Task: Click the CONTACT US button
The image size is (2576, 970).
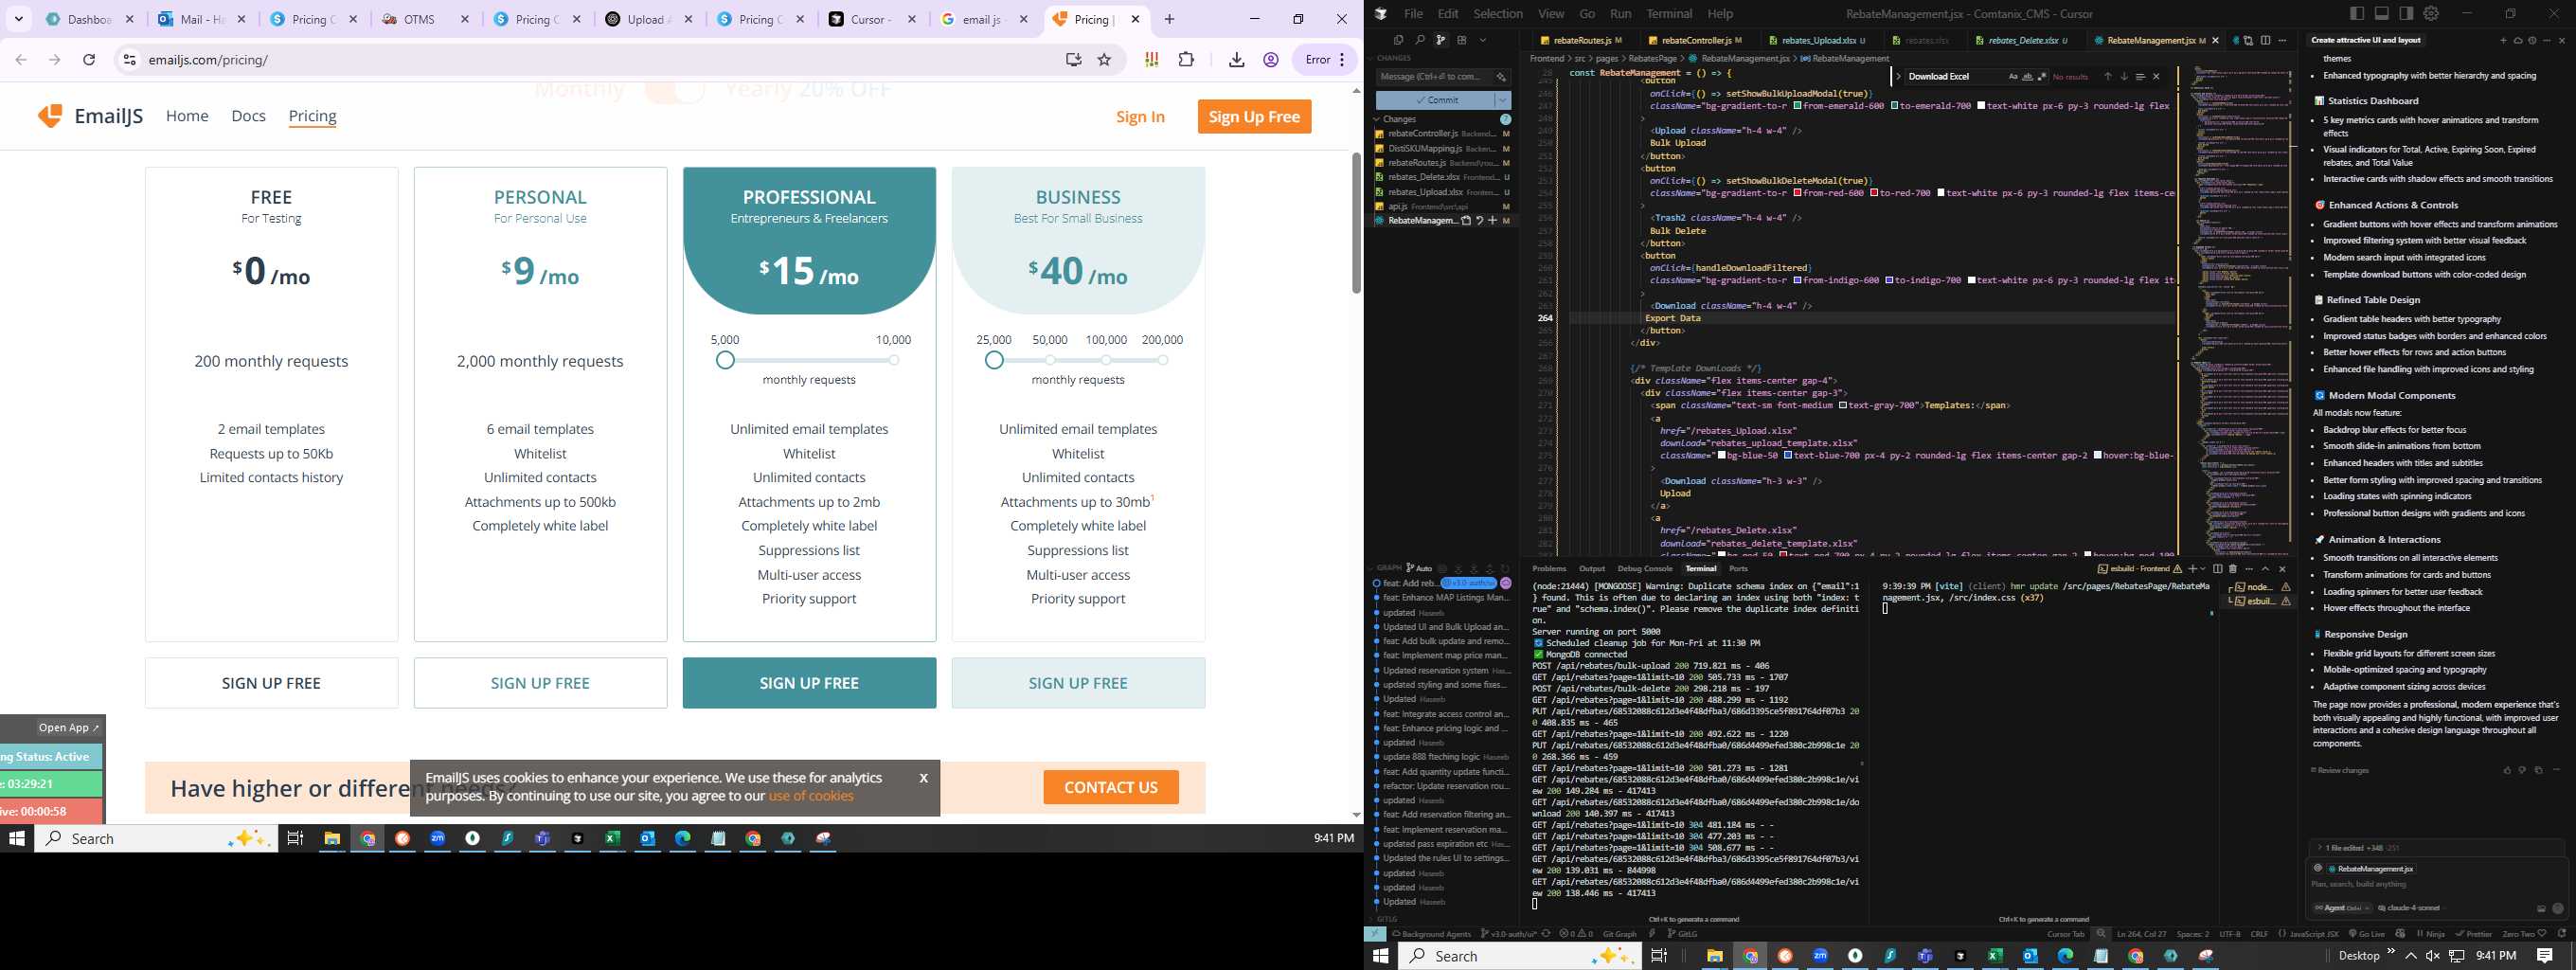Action: [1111, 787]
